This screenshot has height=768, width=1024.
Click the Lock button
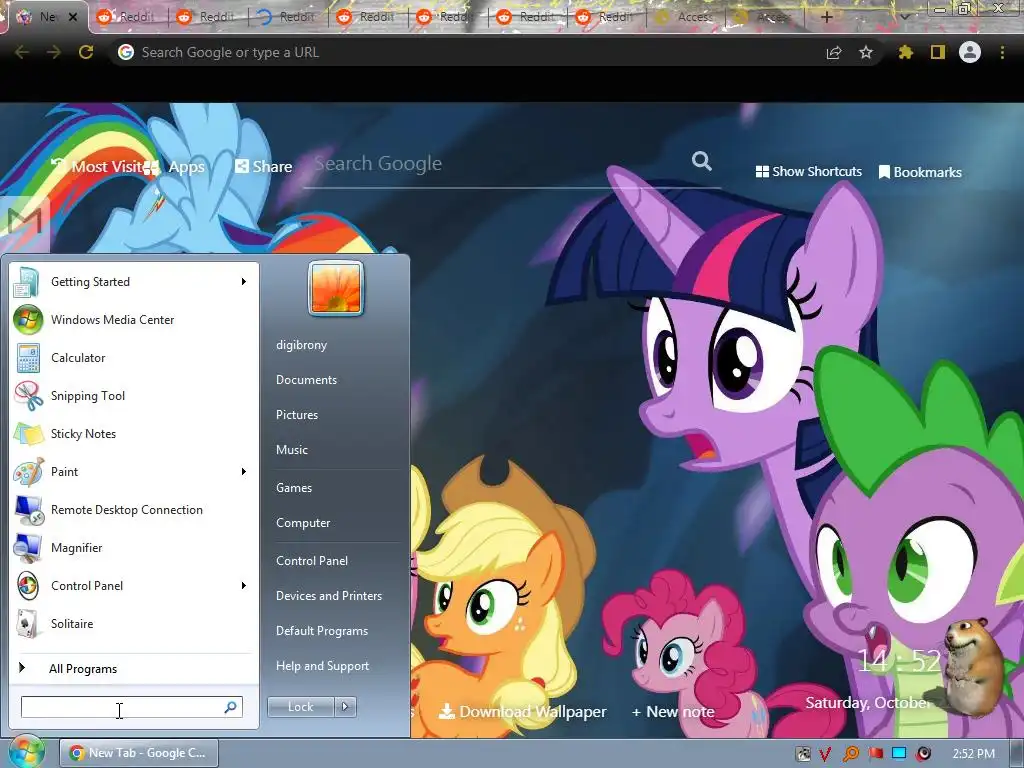(x=300, y=707)
